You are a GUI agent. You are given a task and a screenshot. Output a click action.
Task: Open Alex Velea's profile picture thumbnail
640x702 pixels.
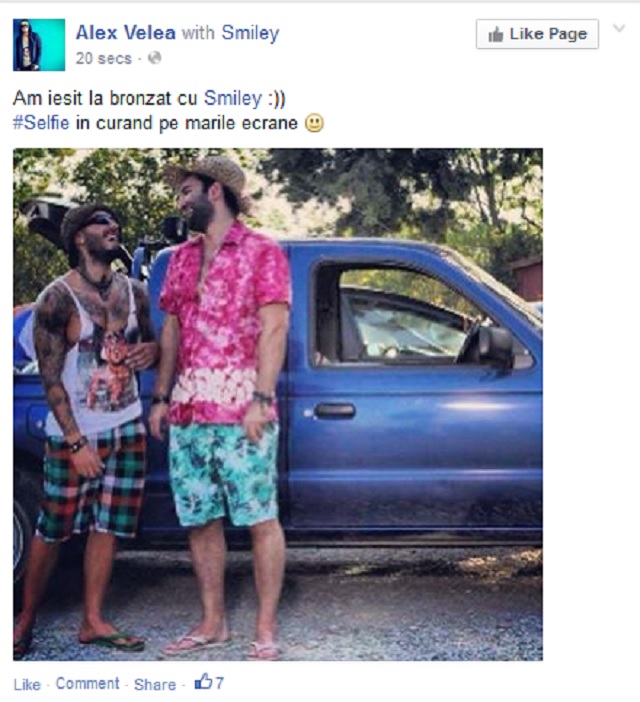39,45
